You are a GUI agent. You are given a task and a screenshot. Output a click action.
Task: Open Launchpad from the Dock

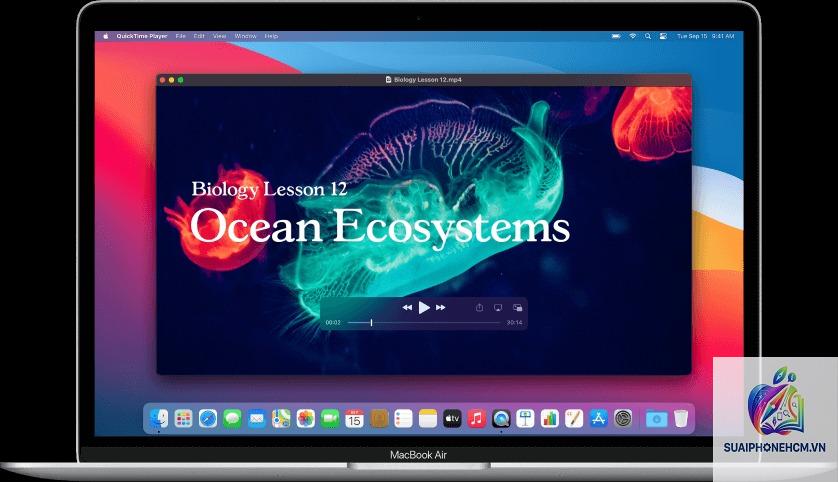tap(183, 418)
